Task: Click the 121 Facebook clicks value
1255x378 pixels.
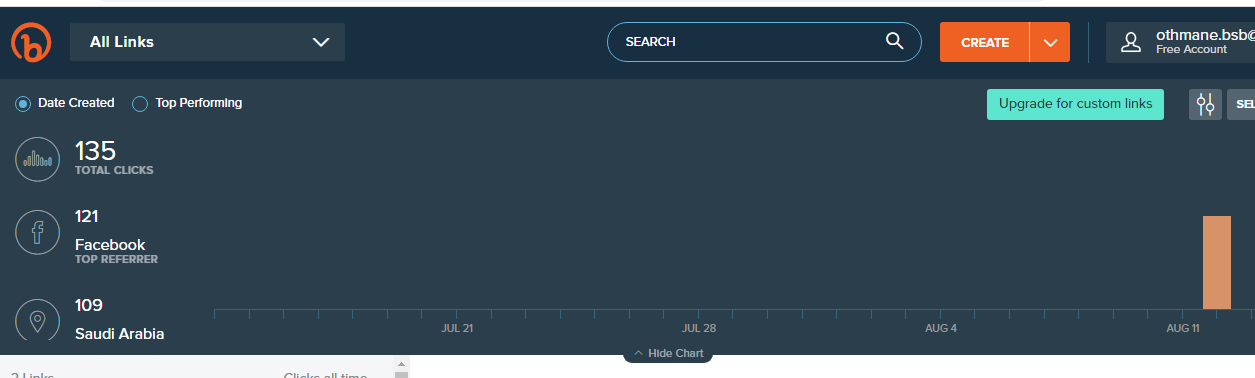Action: point(86,216)
